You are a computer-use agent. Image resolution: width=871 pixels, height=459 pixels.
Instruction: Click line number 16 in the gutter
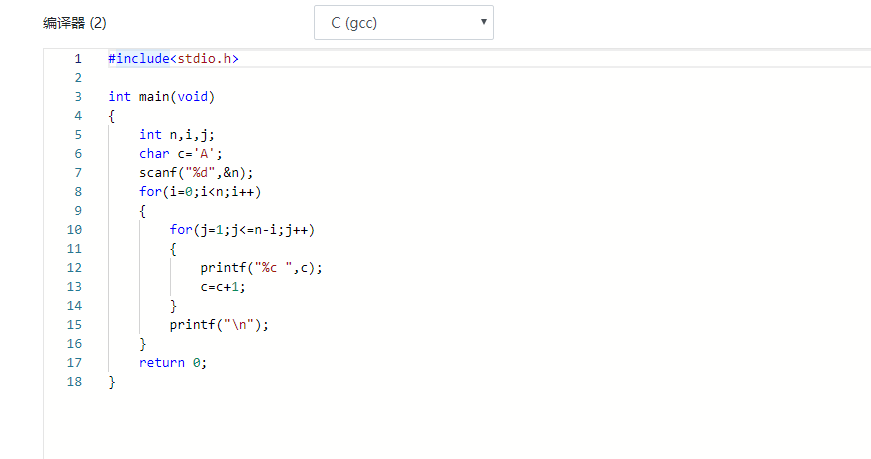click(x=74, y=343)
